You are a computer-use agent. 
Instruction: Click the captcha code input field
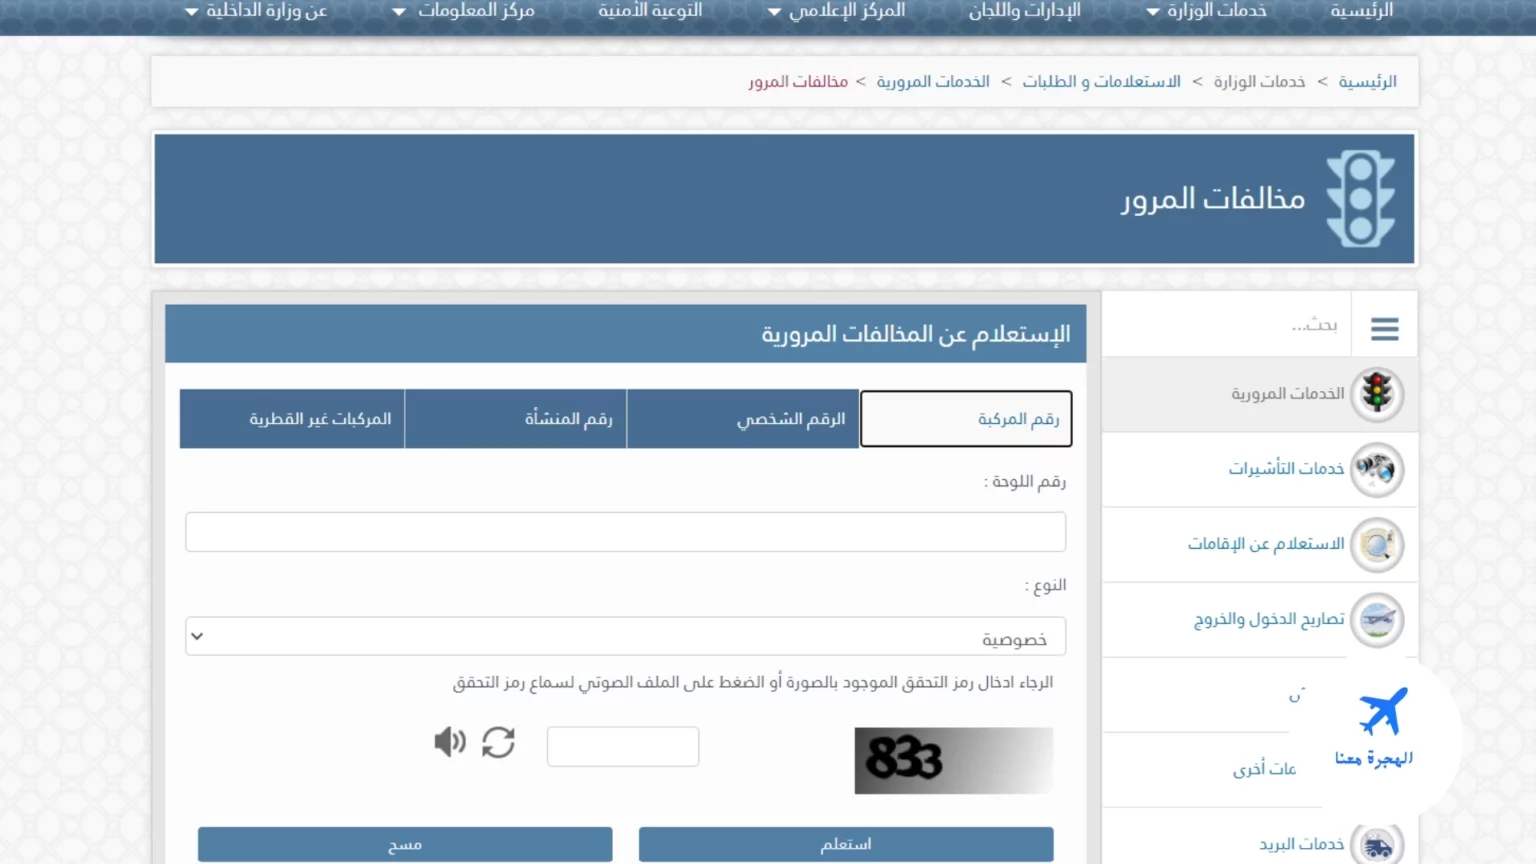click(x=623, y=747)
